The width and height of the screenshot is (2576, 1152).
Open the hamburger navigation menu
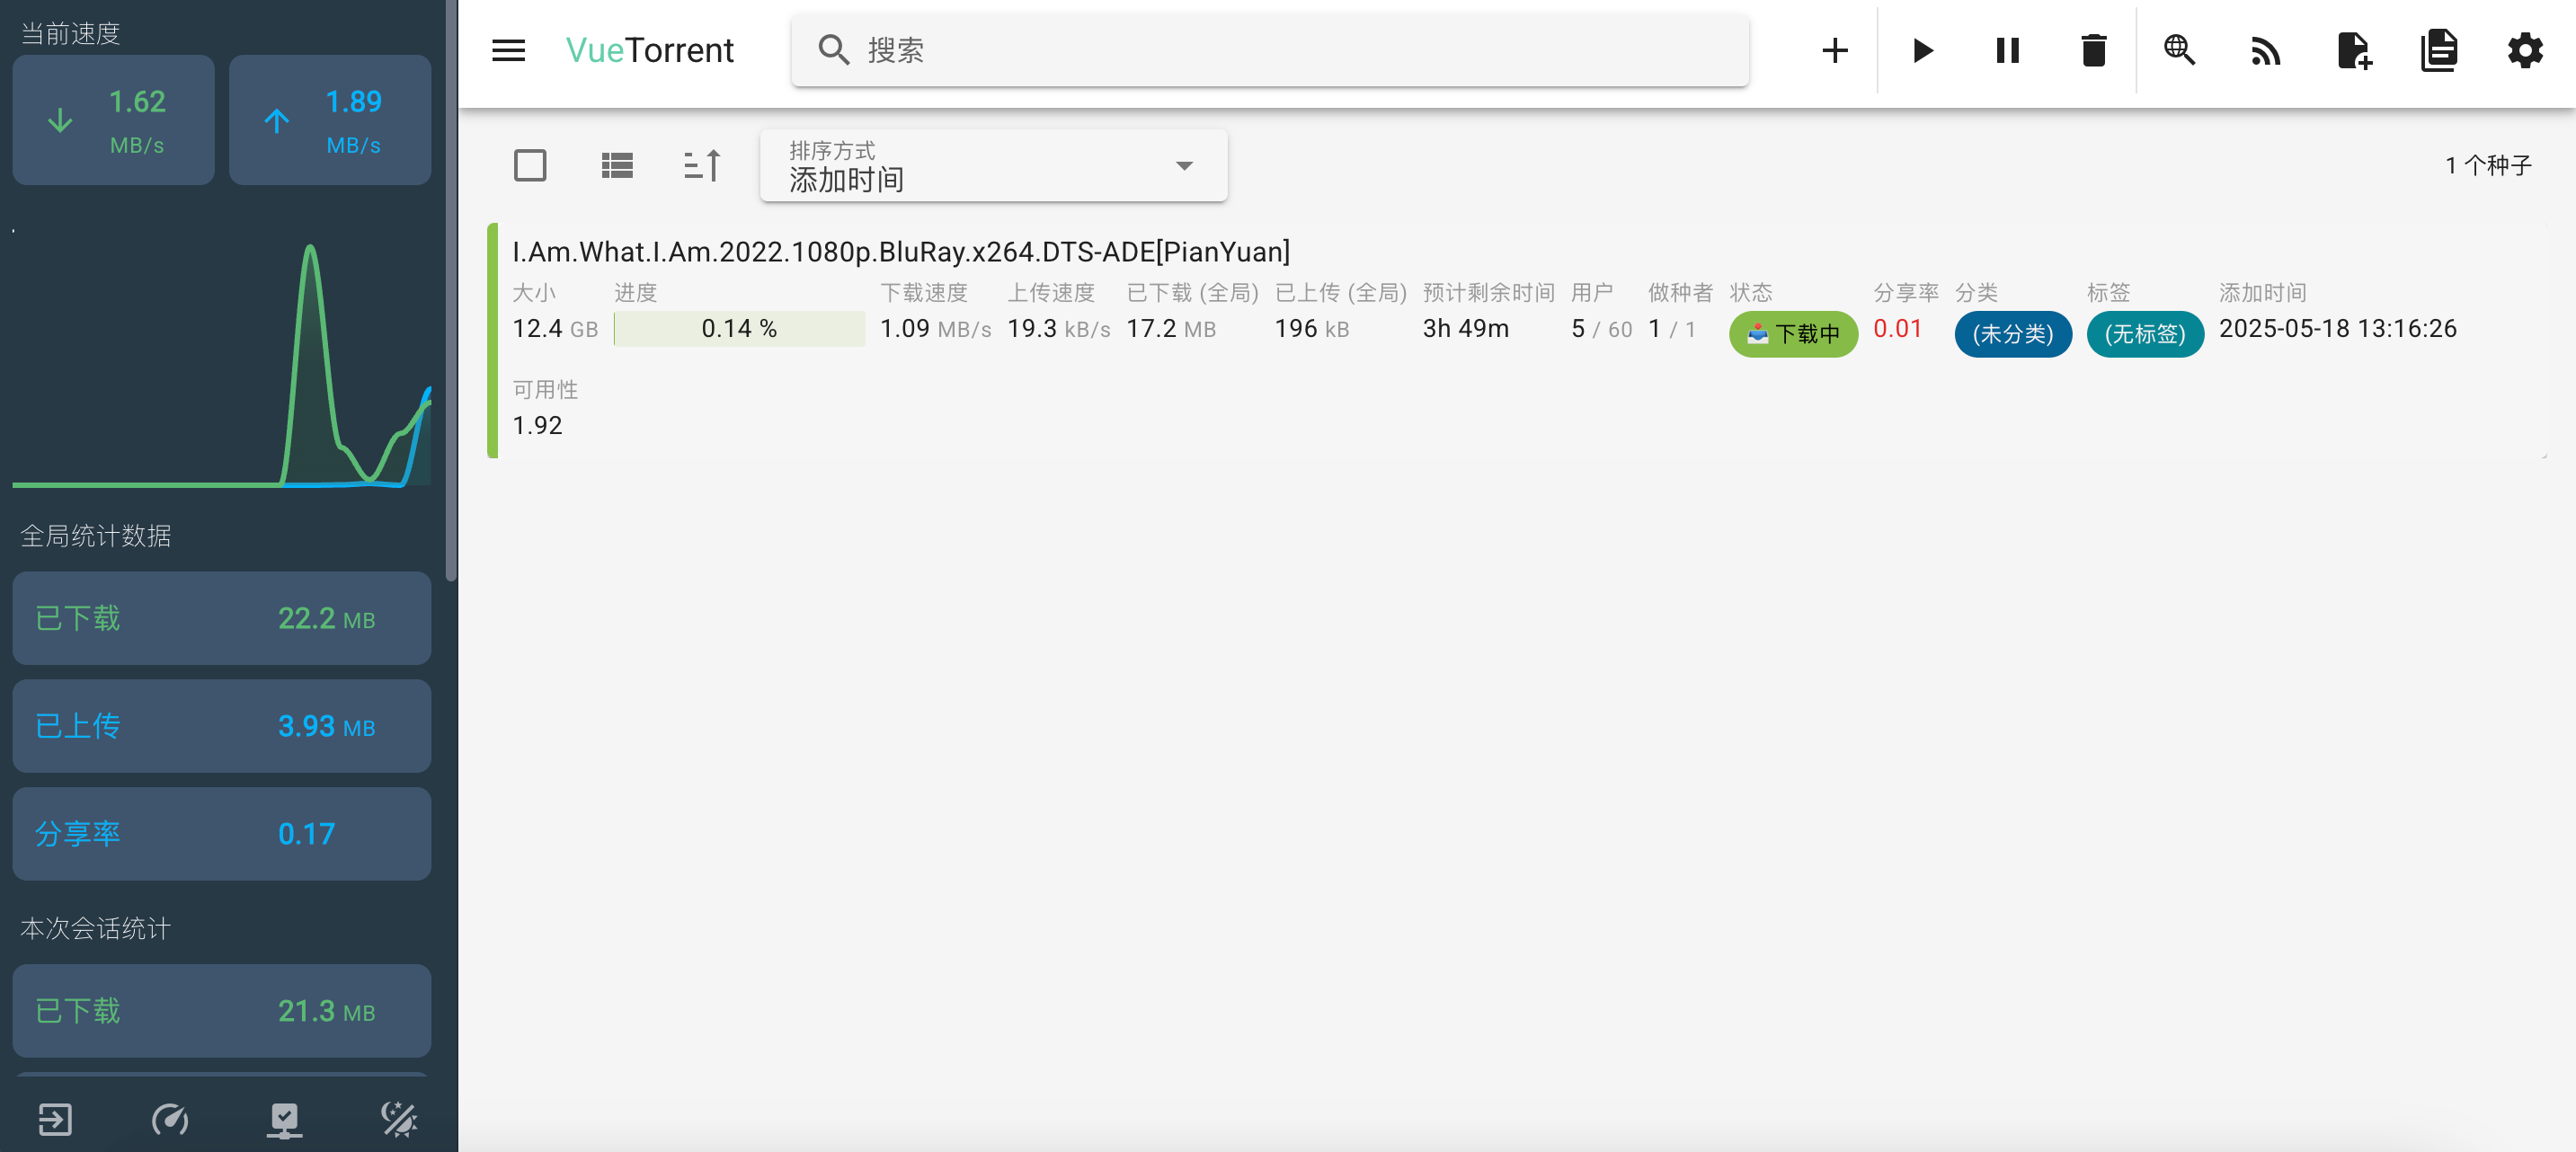click(x=508, y=50)
